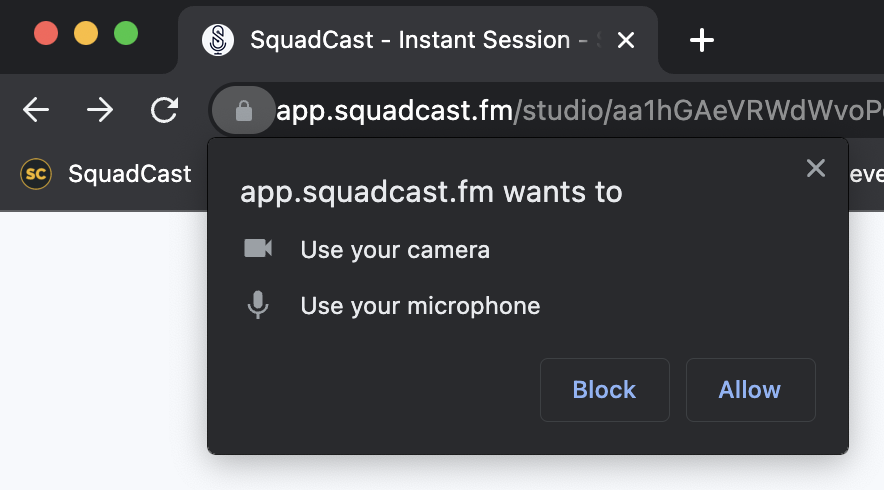Open the SquadCast bookmark label
The height and width of the screenshot is (490, 884).
pos(129,174)
